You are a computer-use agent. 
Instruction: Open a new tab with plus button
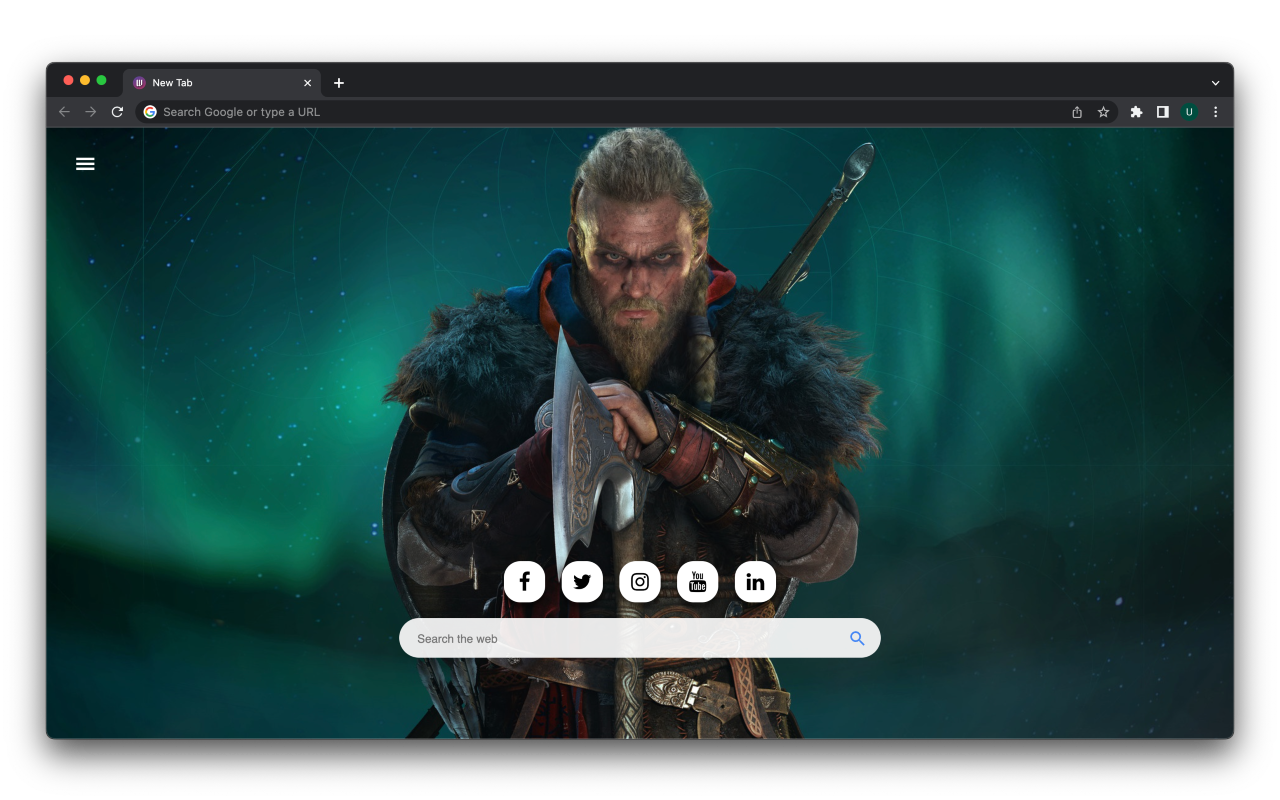(338, 83)
